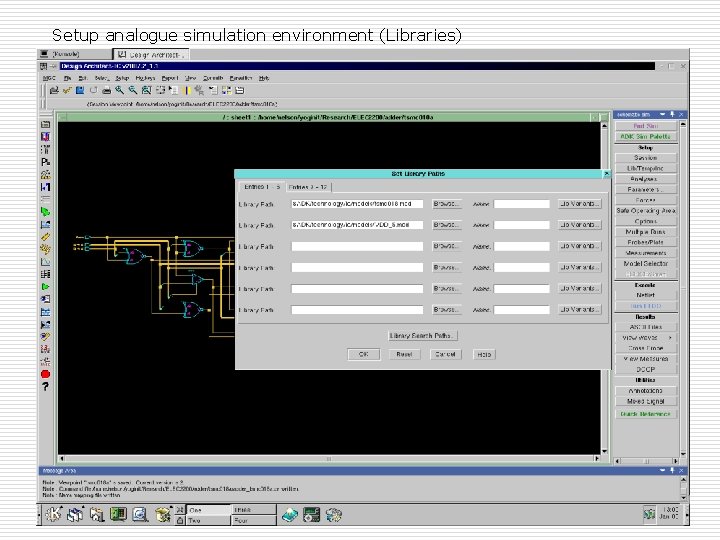Viewport: 720px width, 540px height.
Task: Cancel the Set Library Paths dialog
Action: (444, 354)
